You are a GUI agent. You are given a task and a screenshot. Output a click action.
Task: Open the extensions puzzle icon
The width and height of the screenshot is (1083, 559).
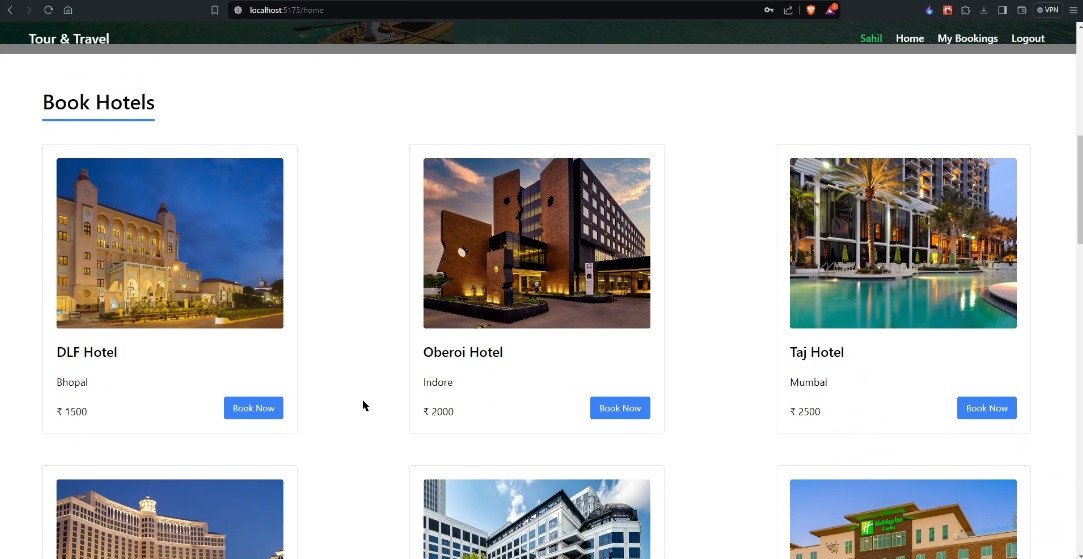tap(965, 10)
